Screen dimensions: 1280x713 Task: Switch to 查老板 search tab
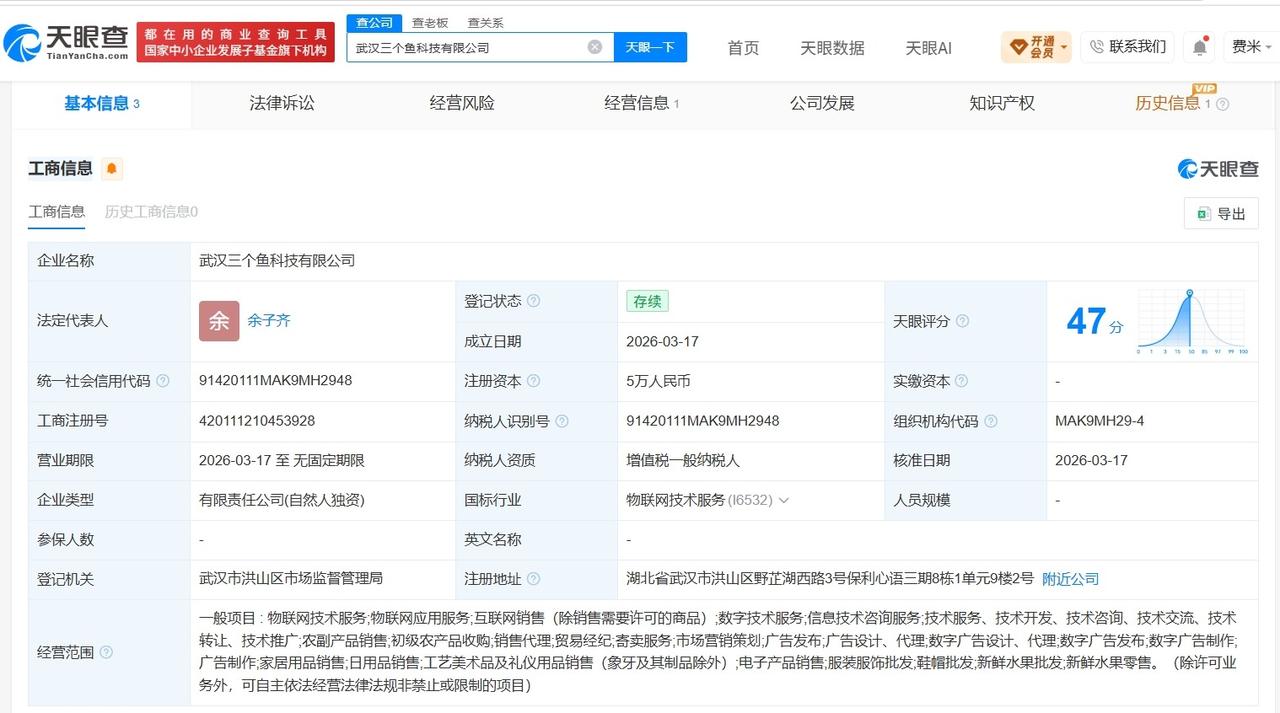pos(430,22)
